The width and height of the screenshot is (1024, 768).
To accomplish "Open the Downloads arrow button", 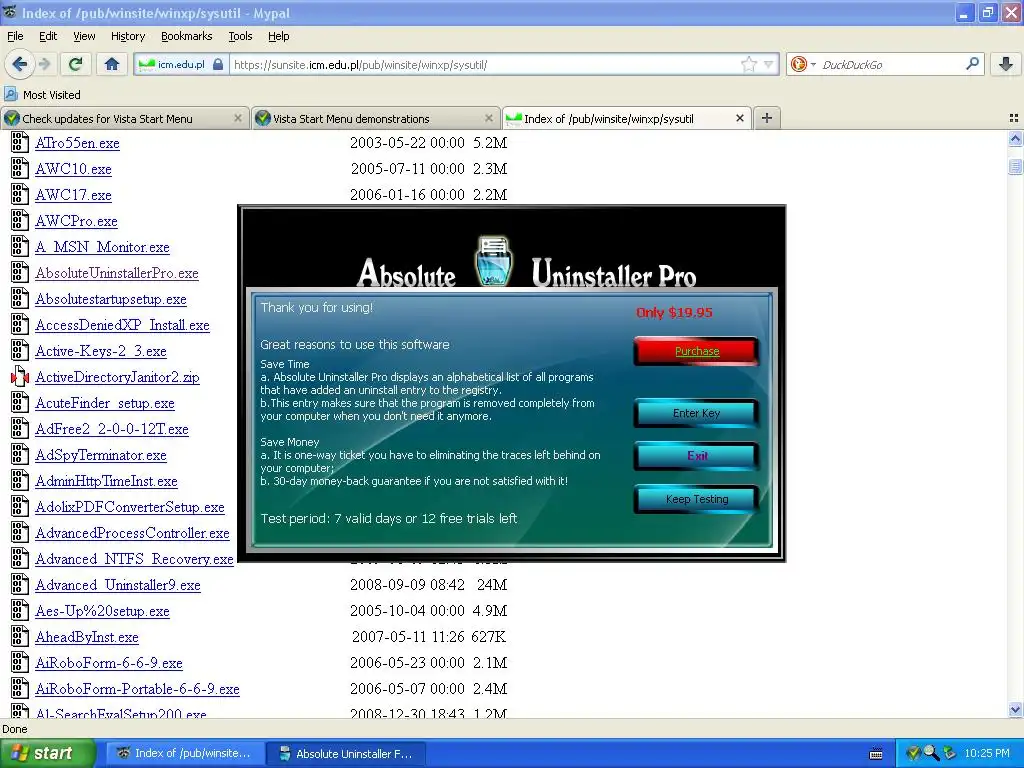I will (1006, 64).
